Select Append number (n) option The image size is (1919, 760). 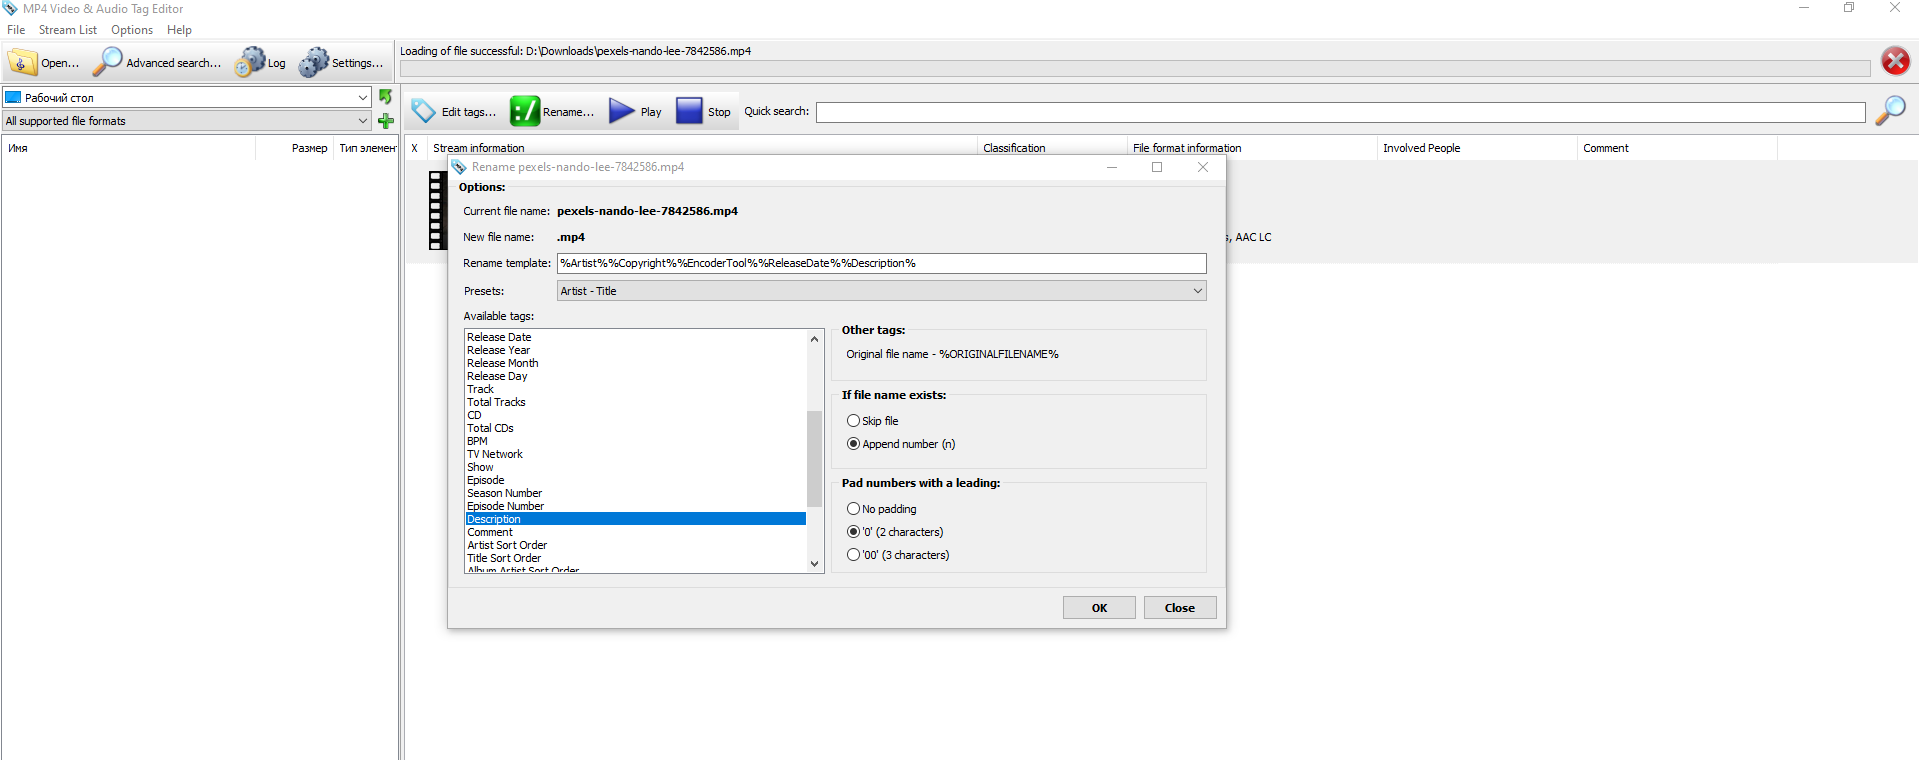click(853, 444)
